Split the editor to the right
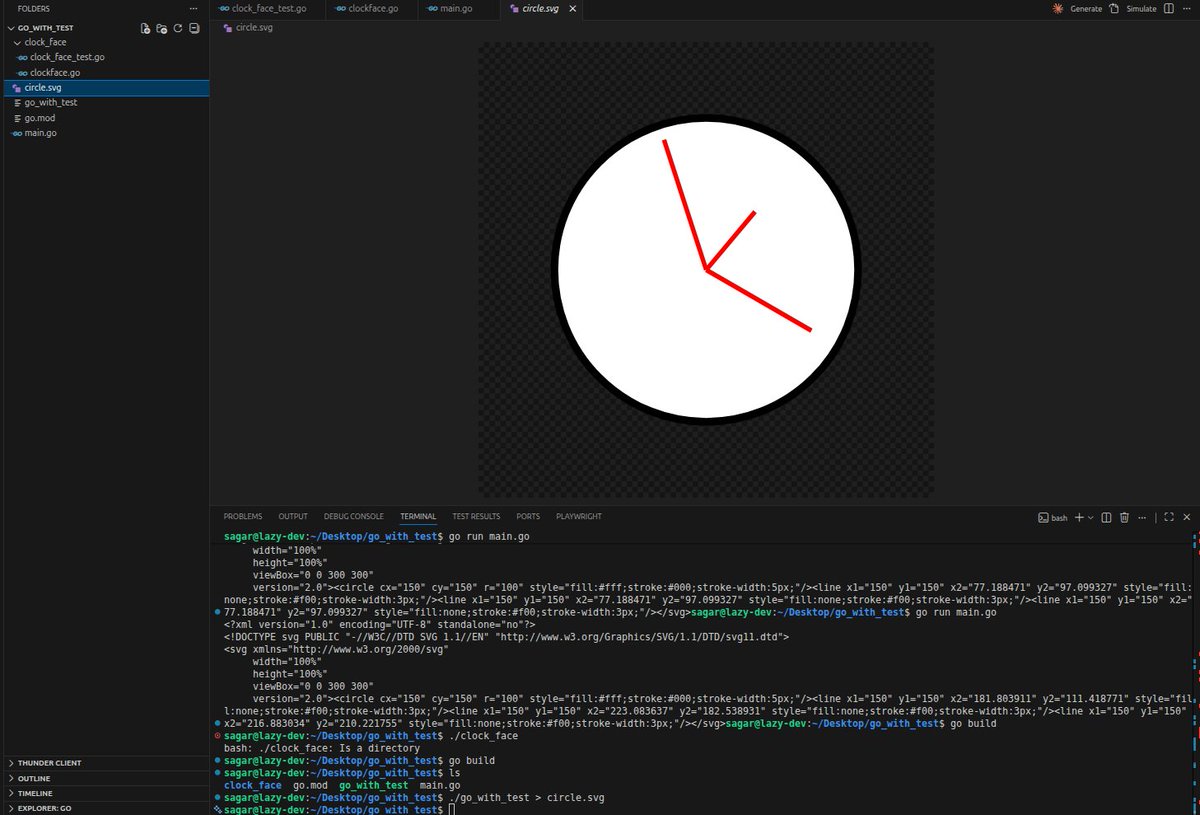 1169,8
